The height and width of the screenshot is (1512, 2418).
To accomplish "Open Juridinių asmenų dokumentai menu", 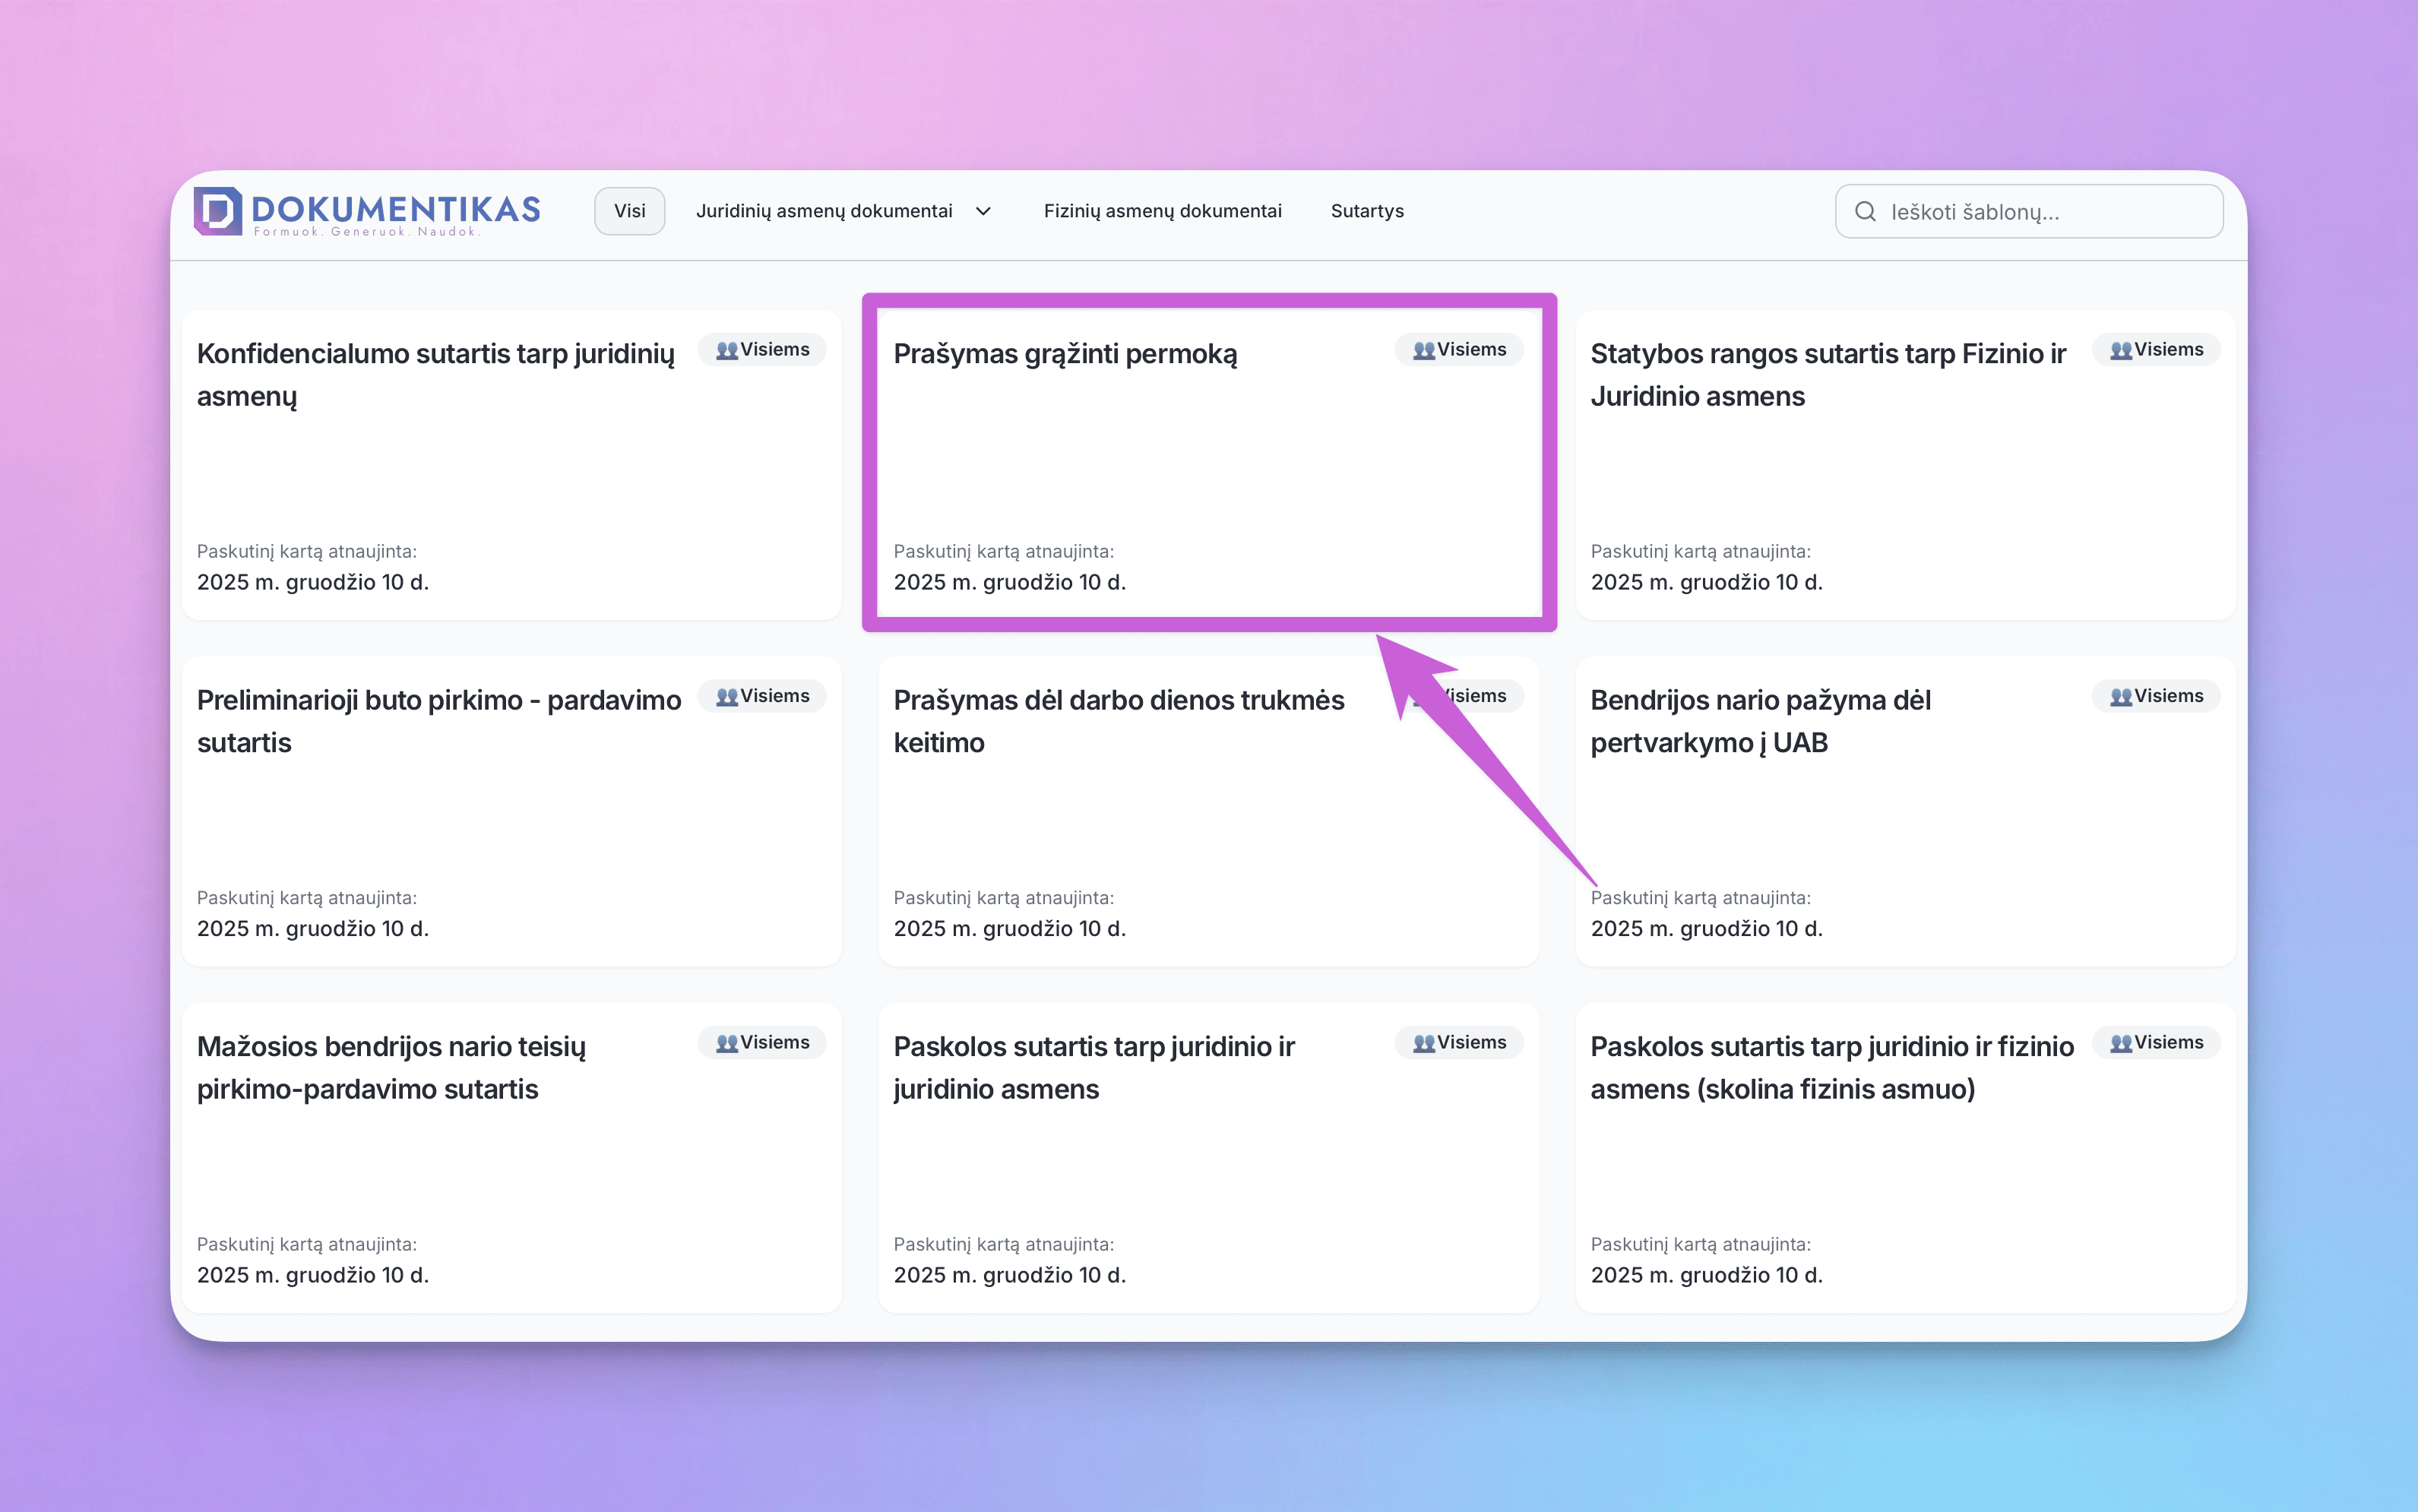I will pyautogui.click(x=824, y=211).
